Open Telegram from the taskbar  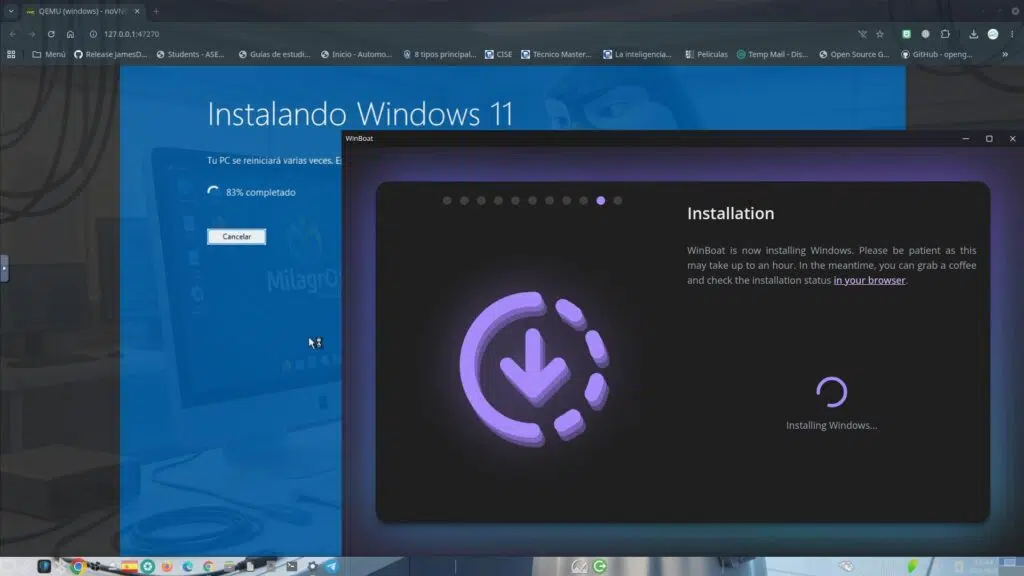[332, 566]
